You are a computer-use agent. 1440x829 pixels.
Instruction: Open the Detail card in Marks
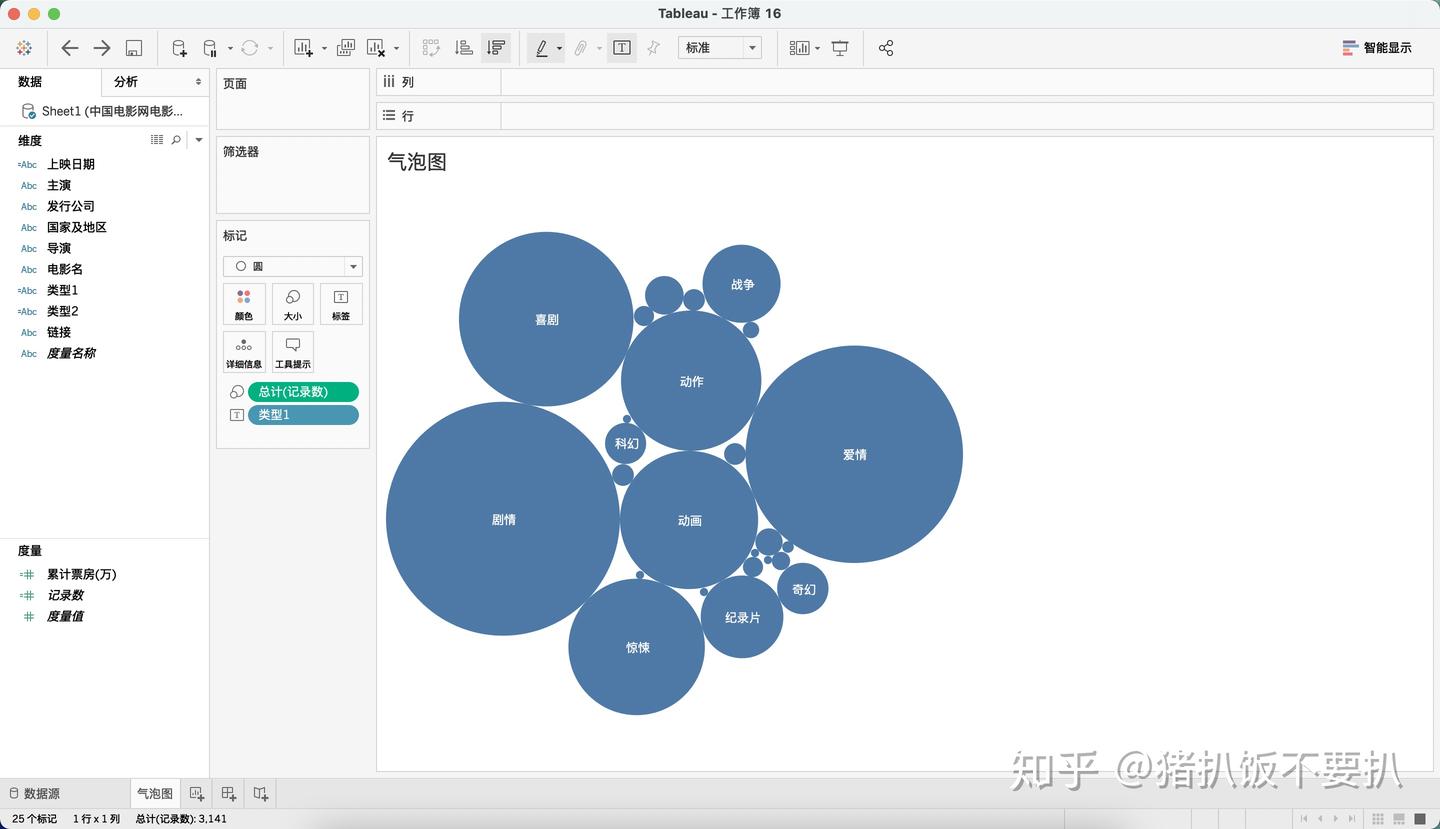pos(244,352)
